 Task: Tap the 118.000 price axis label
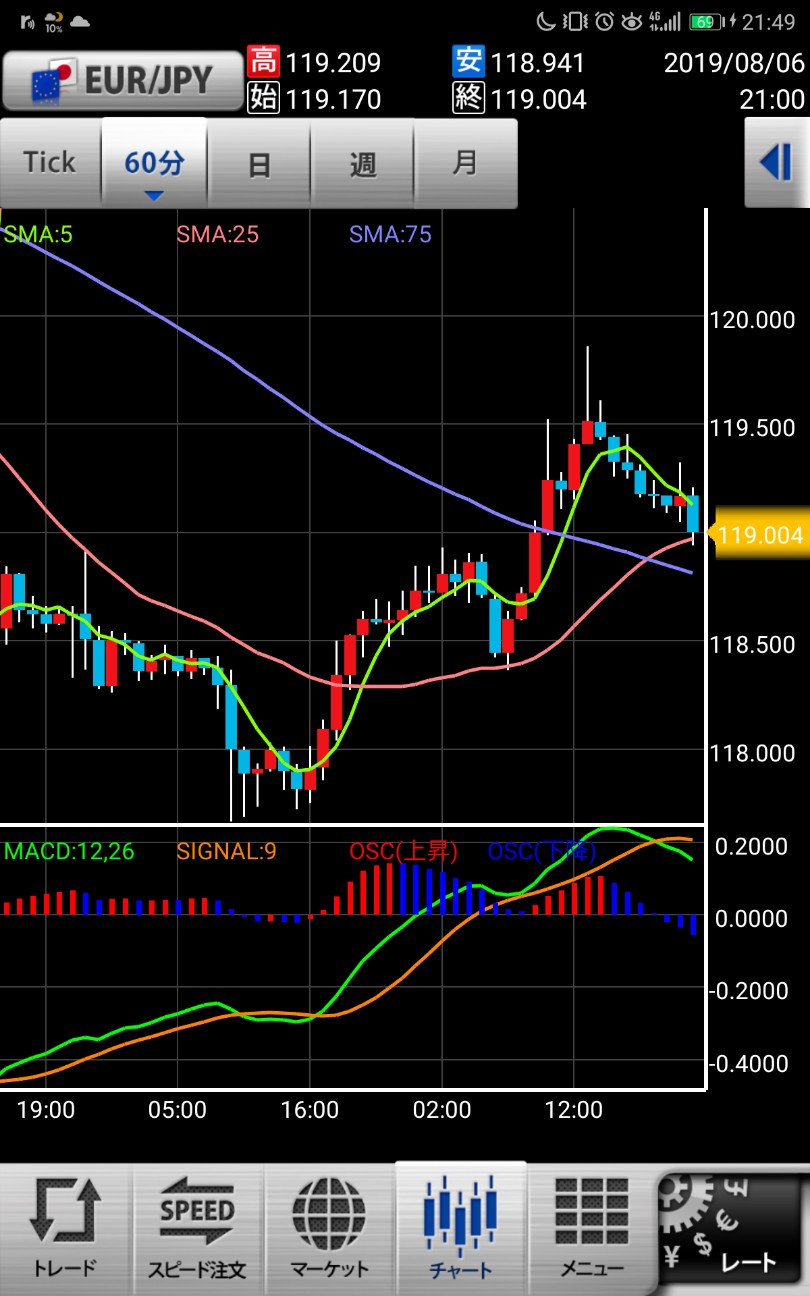pyautogui.click(x=752, y=752)
